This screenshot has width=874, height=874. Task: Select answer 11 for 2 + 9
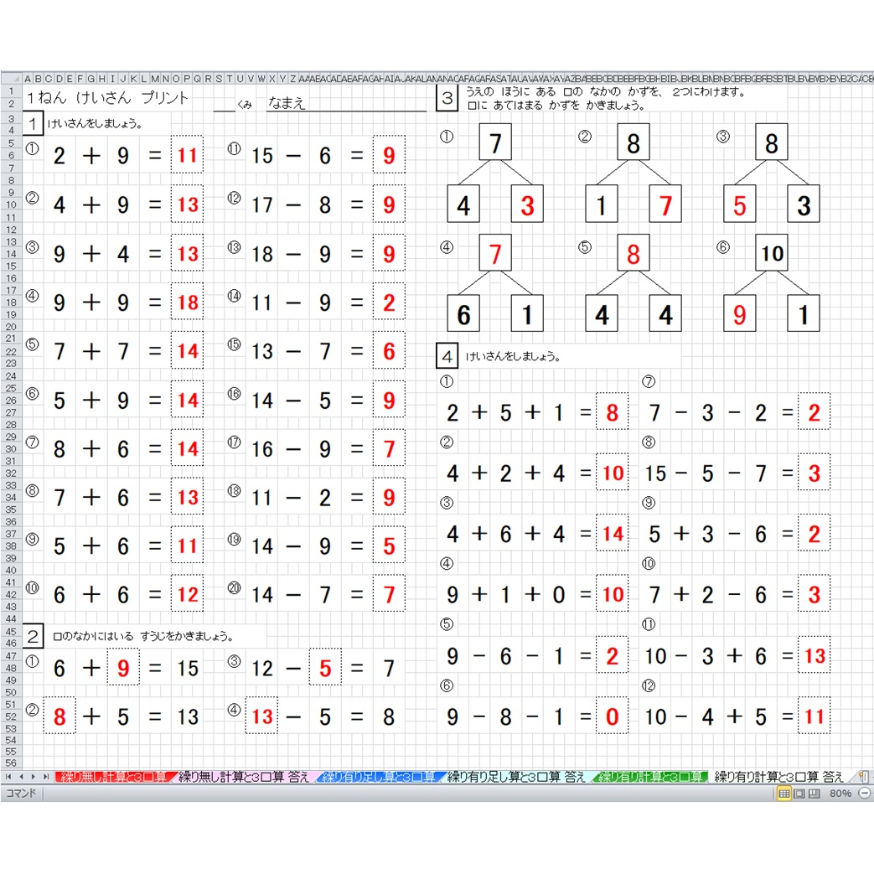[x=187, y=155]
